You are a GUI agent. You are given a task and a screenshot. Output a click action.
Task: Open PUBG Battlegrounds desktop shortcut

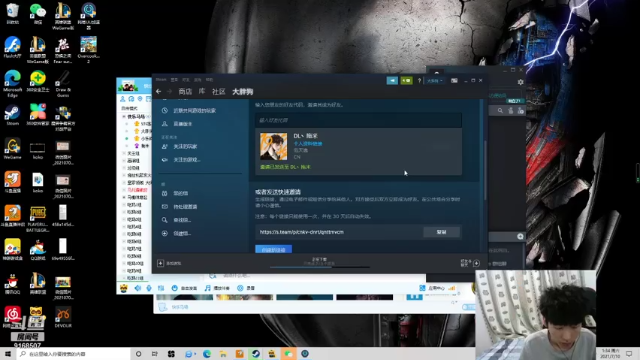click(38, 219)
